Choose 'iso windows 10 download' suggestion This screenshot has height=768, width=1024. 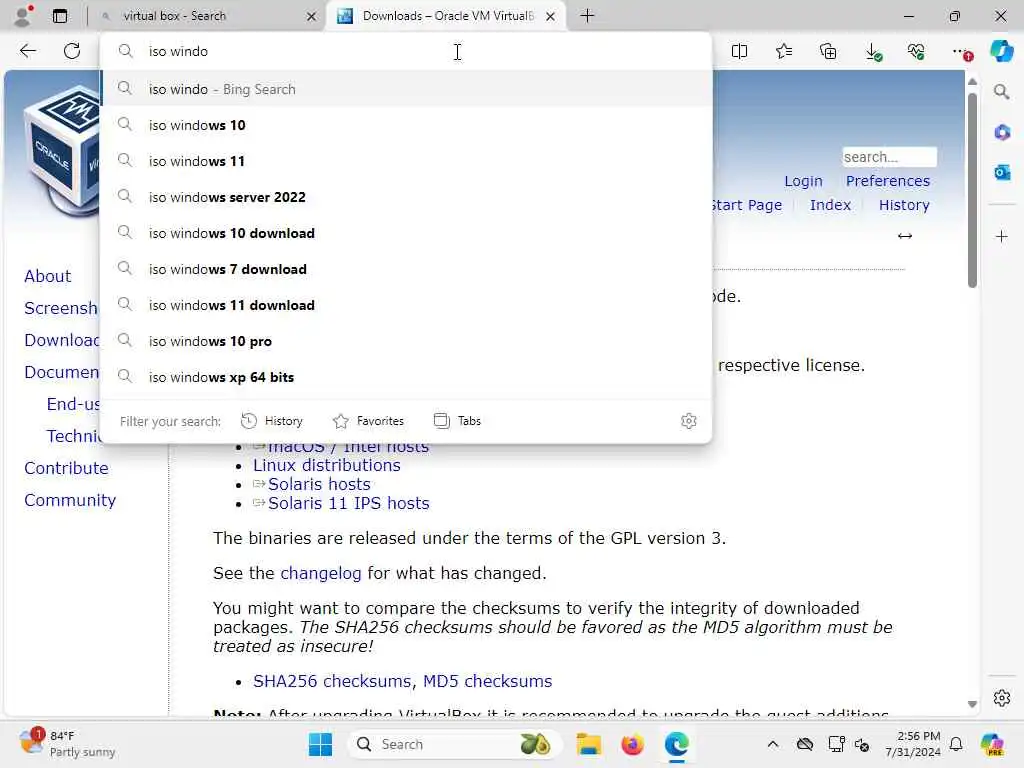406,233
